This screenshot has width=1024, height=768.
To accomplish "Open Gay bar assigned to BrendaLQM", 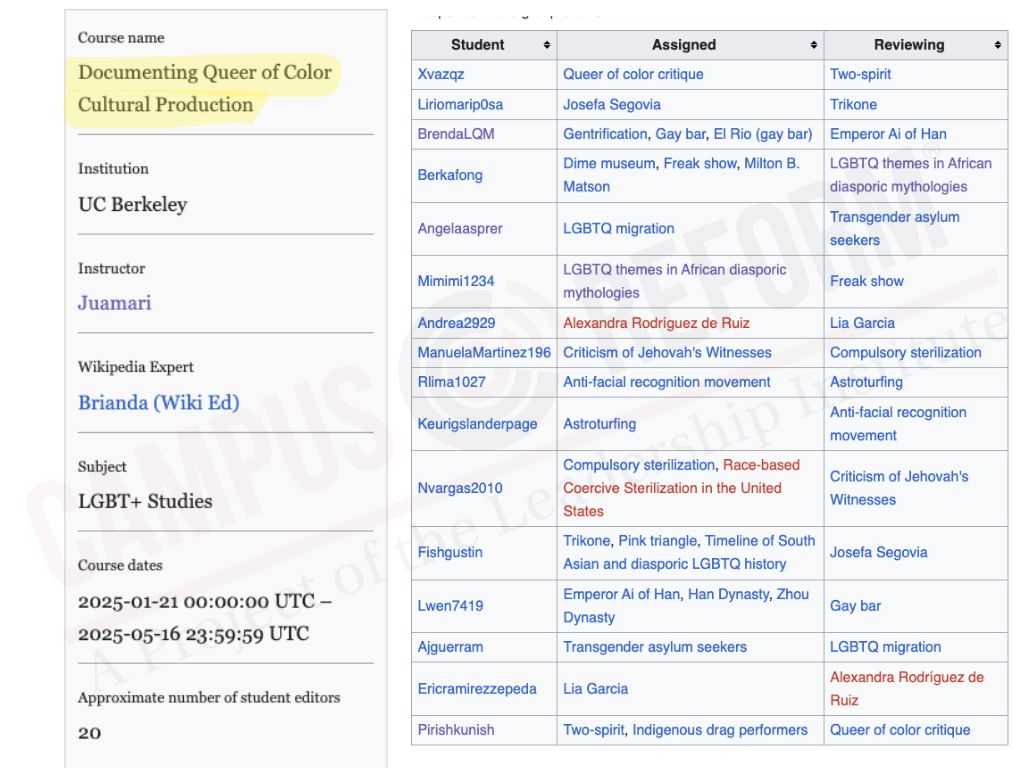I will [680, 134].
